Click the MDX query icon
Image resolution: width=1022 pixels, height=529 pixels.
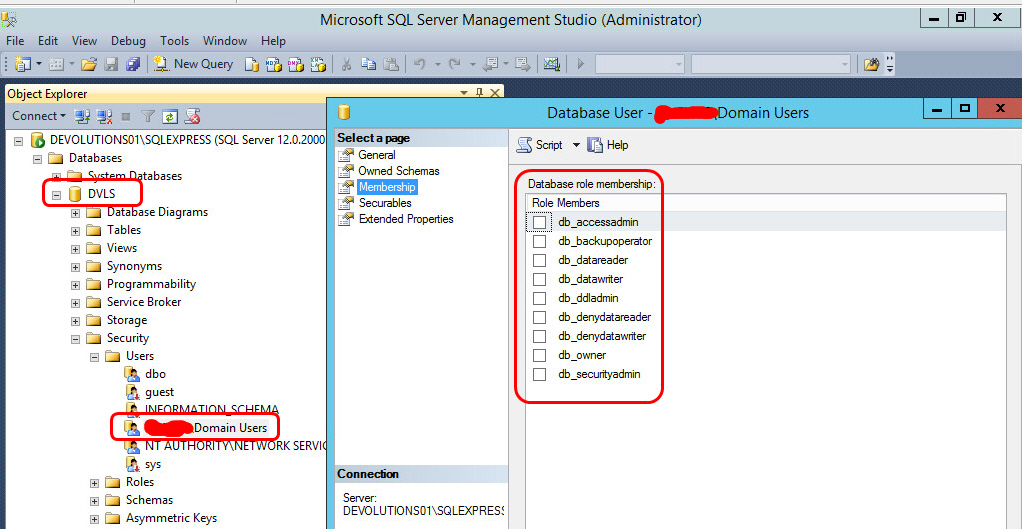(x=274, y=64)
